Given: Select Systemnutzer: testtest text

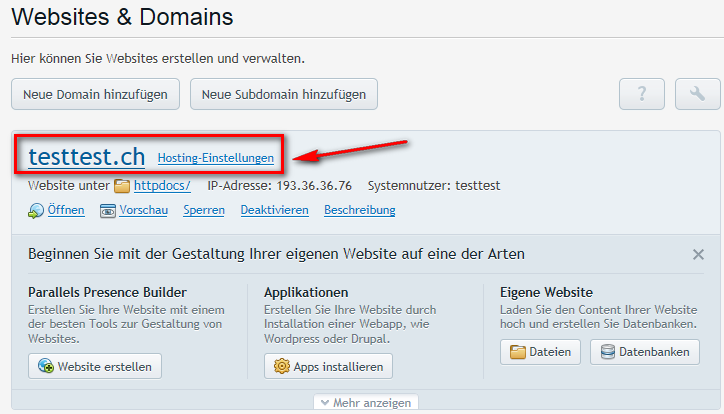Looking at the screenshot, I should (434, 186).
